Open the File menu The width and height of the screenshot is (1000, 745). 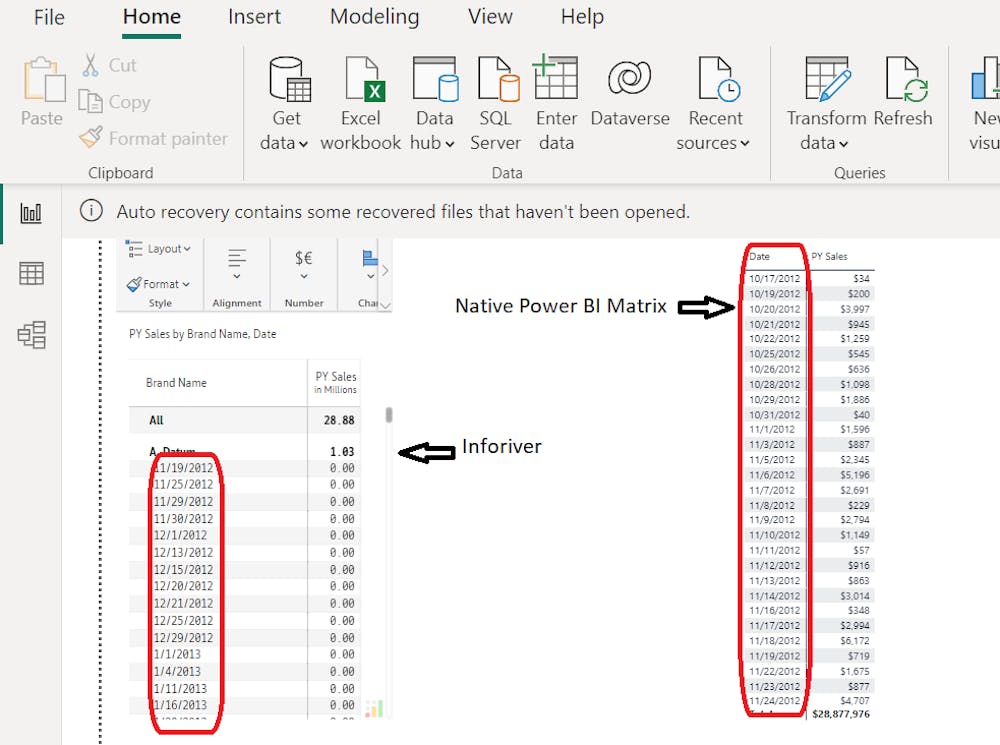click(x=49, y=17)
